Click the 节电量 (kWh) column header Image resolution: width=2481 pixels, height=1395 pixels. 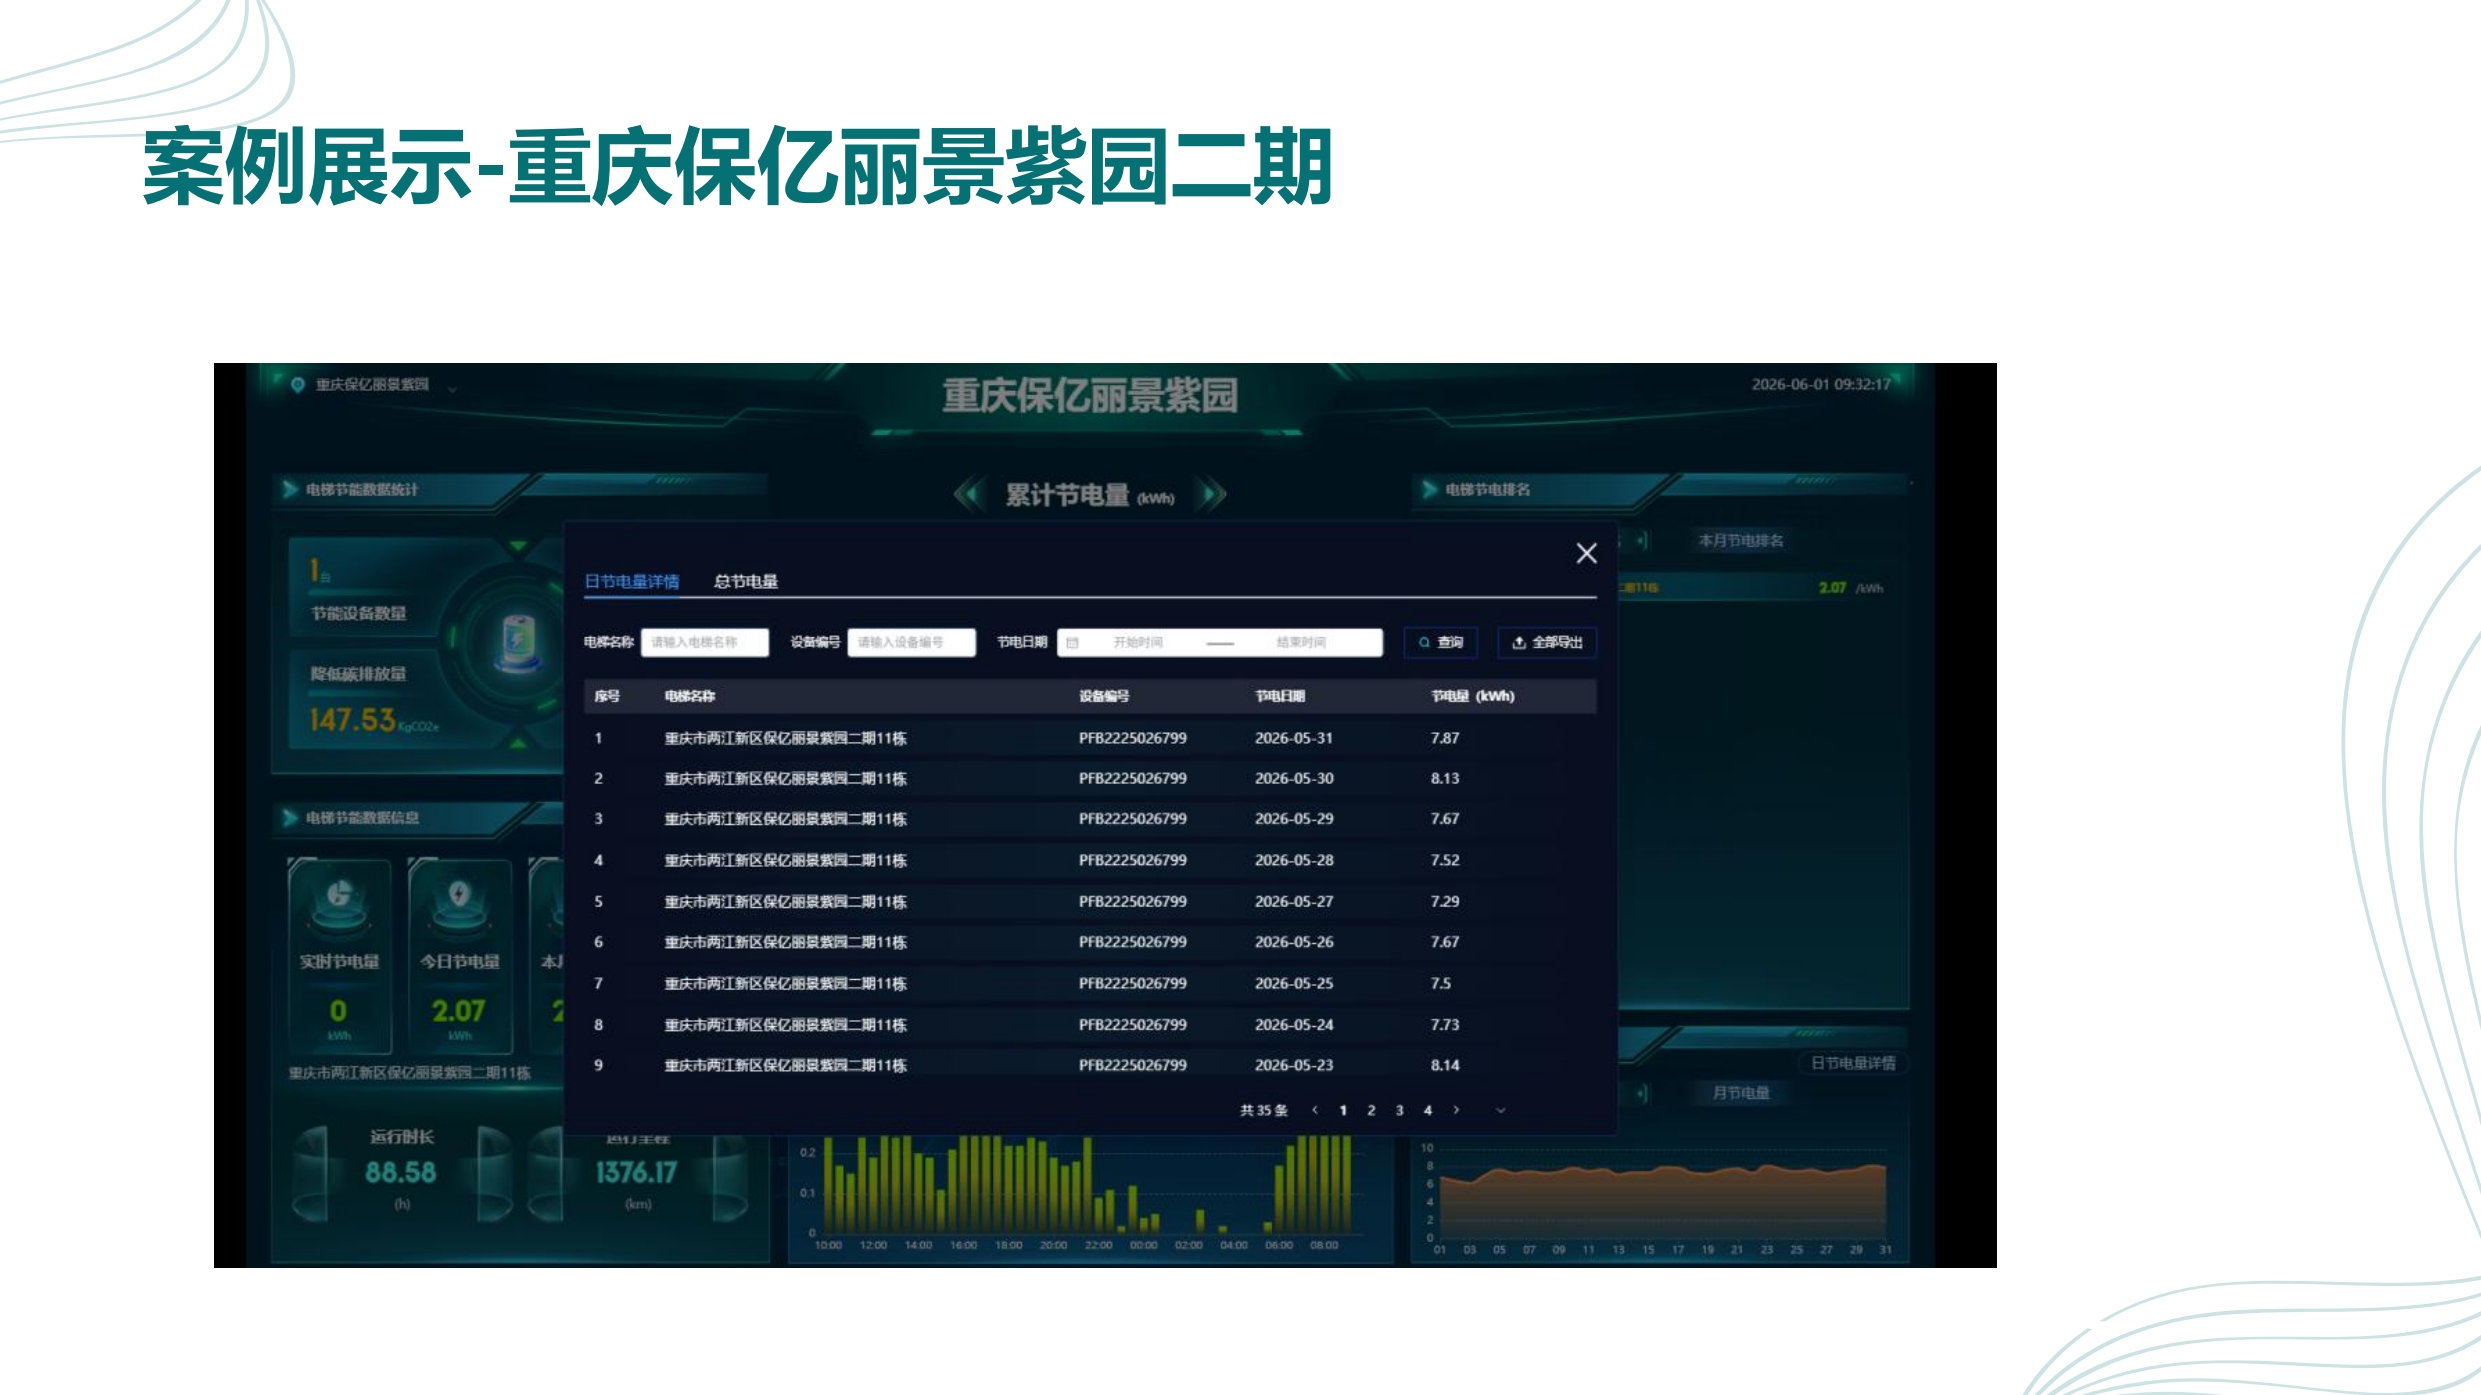[x=1473, y=696]
